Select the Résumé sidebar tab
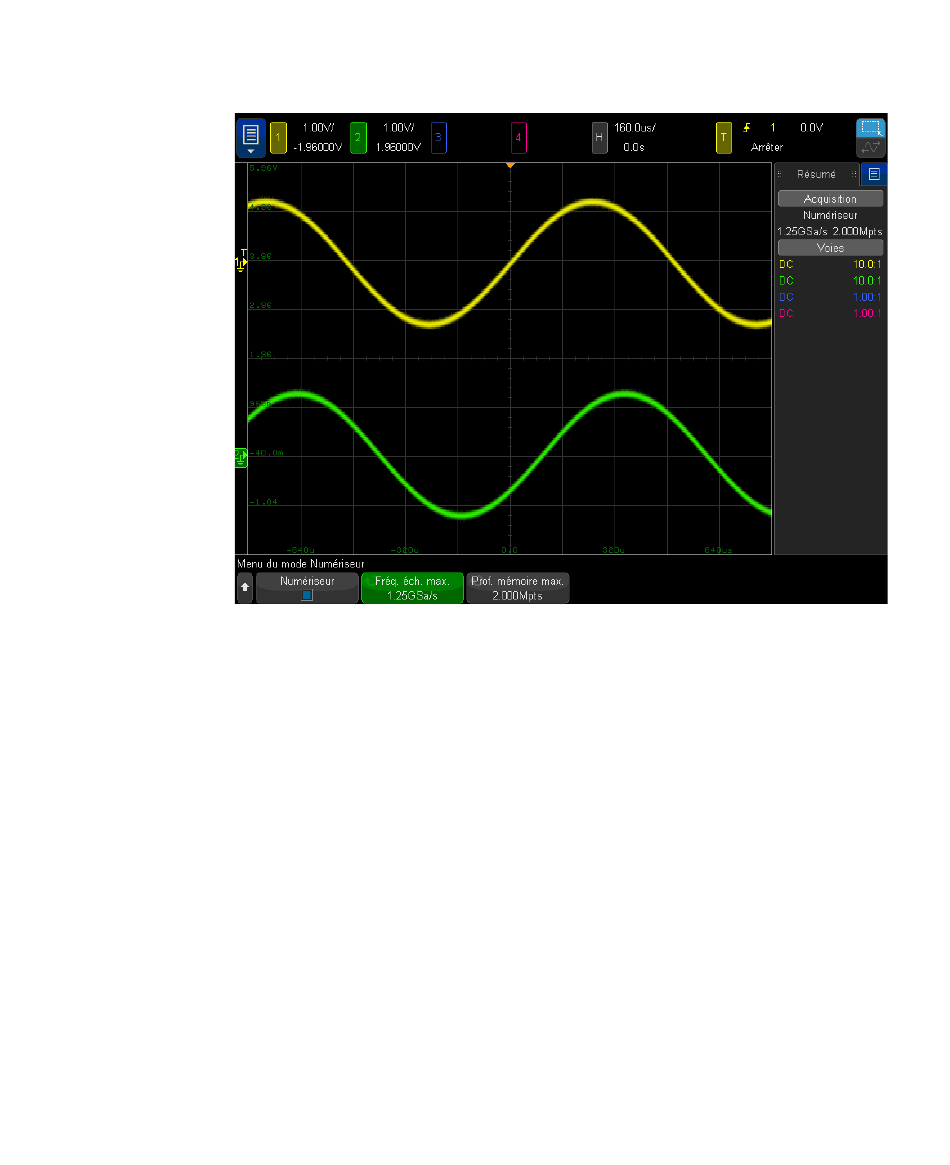 click(816, 174)
